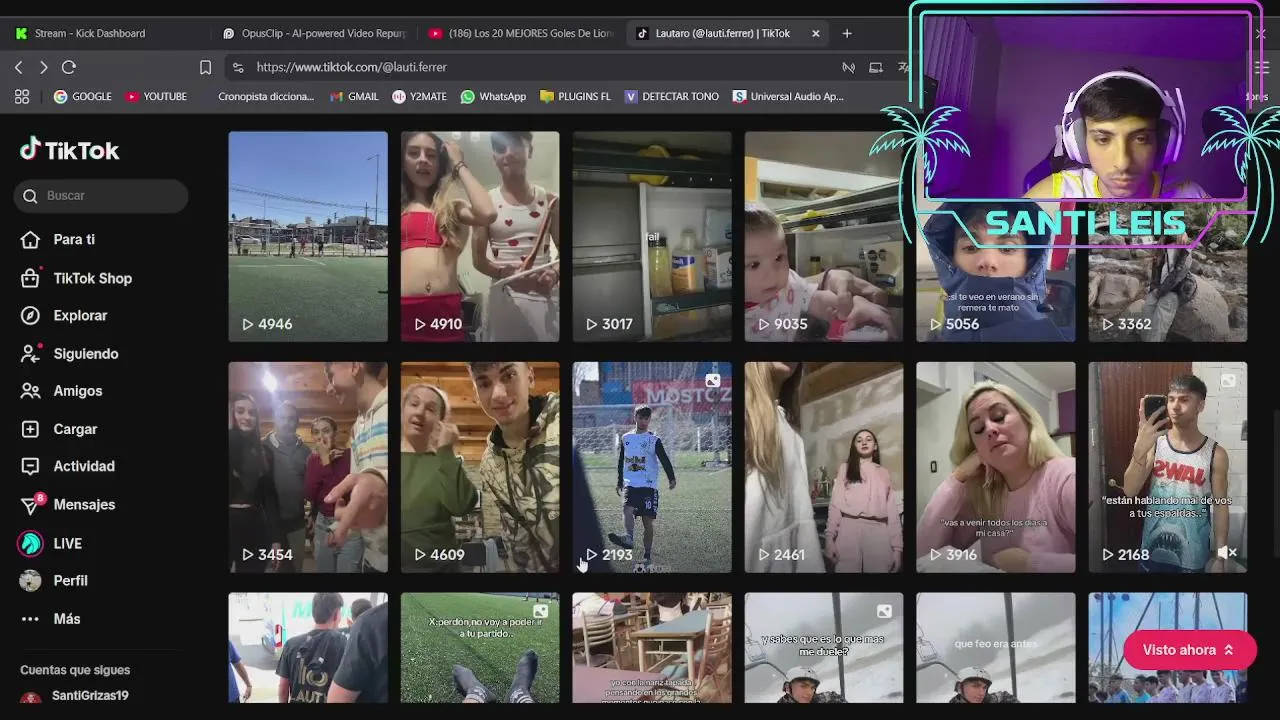Open Universal Audio bookmark
The image size is (1280, 720).
788,97
